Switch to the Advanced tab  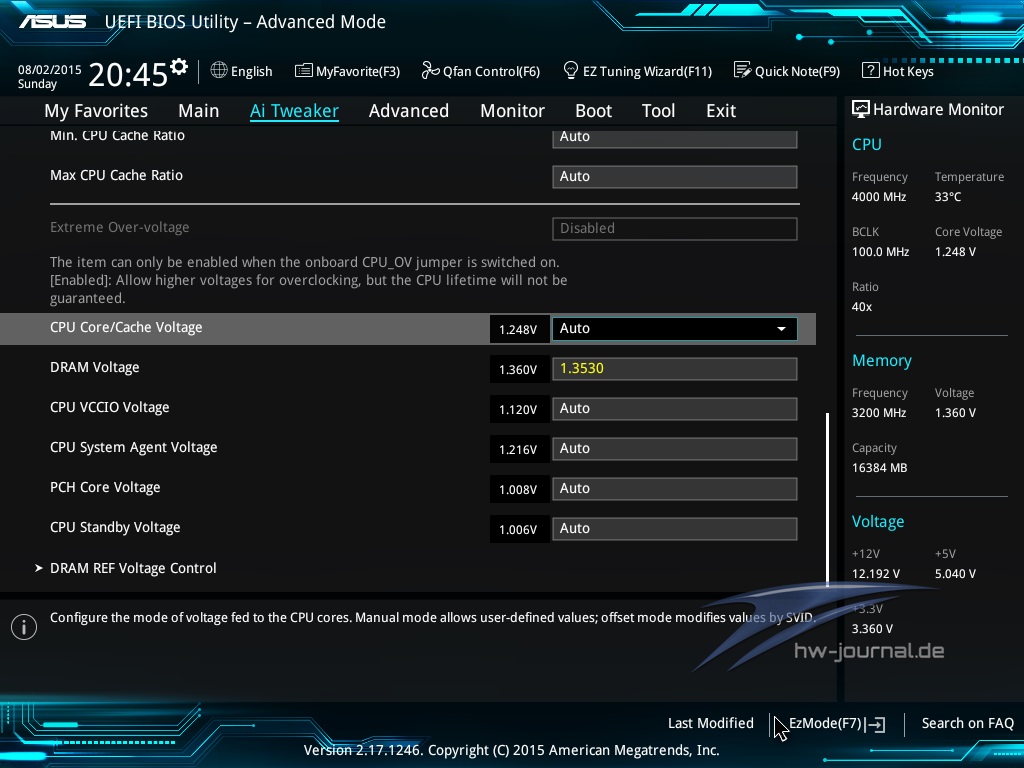(x=408, y=111)
